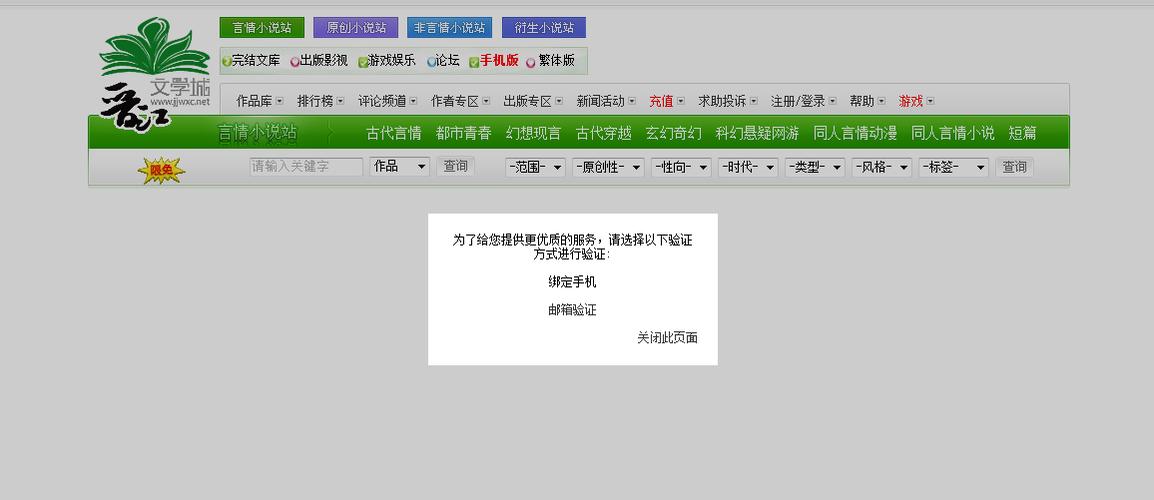Open the -标签- dropdown

953,168
